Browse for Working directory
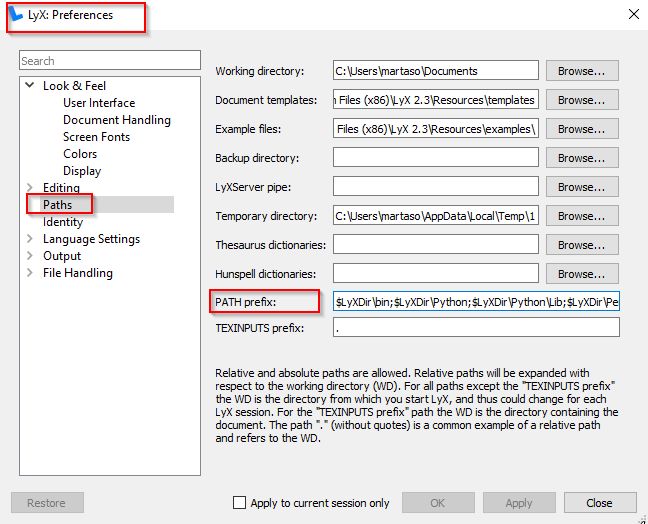 (582, 71)
